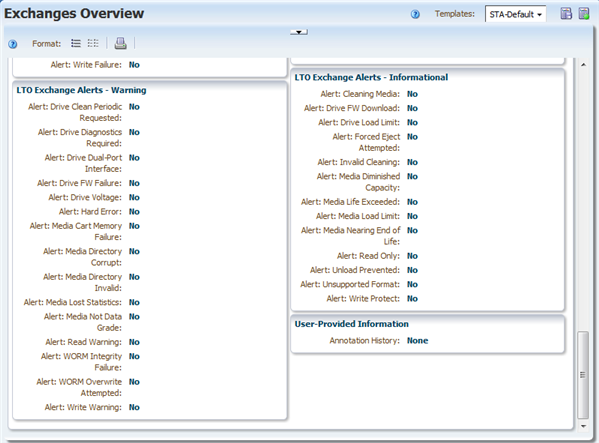
Task: Click the No value for Hard Error
Action: 134,212
